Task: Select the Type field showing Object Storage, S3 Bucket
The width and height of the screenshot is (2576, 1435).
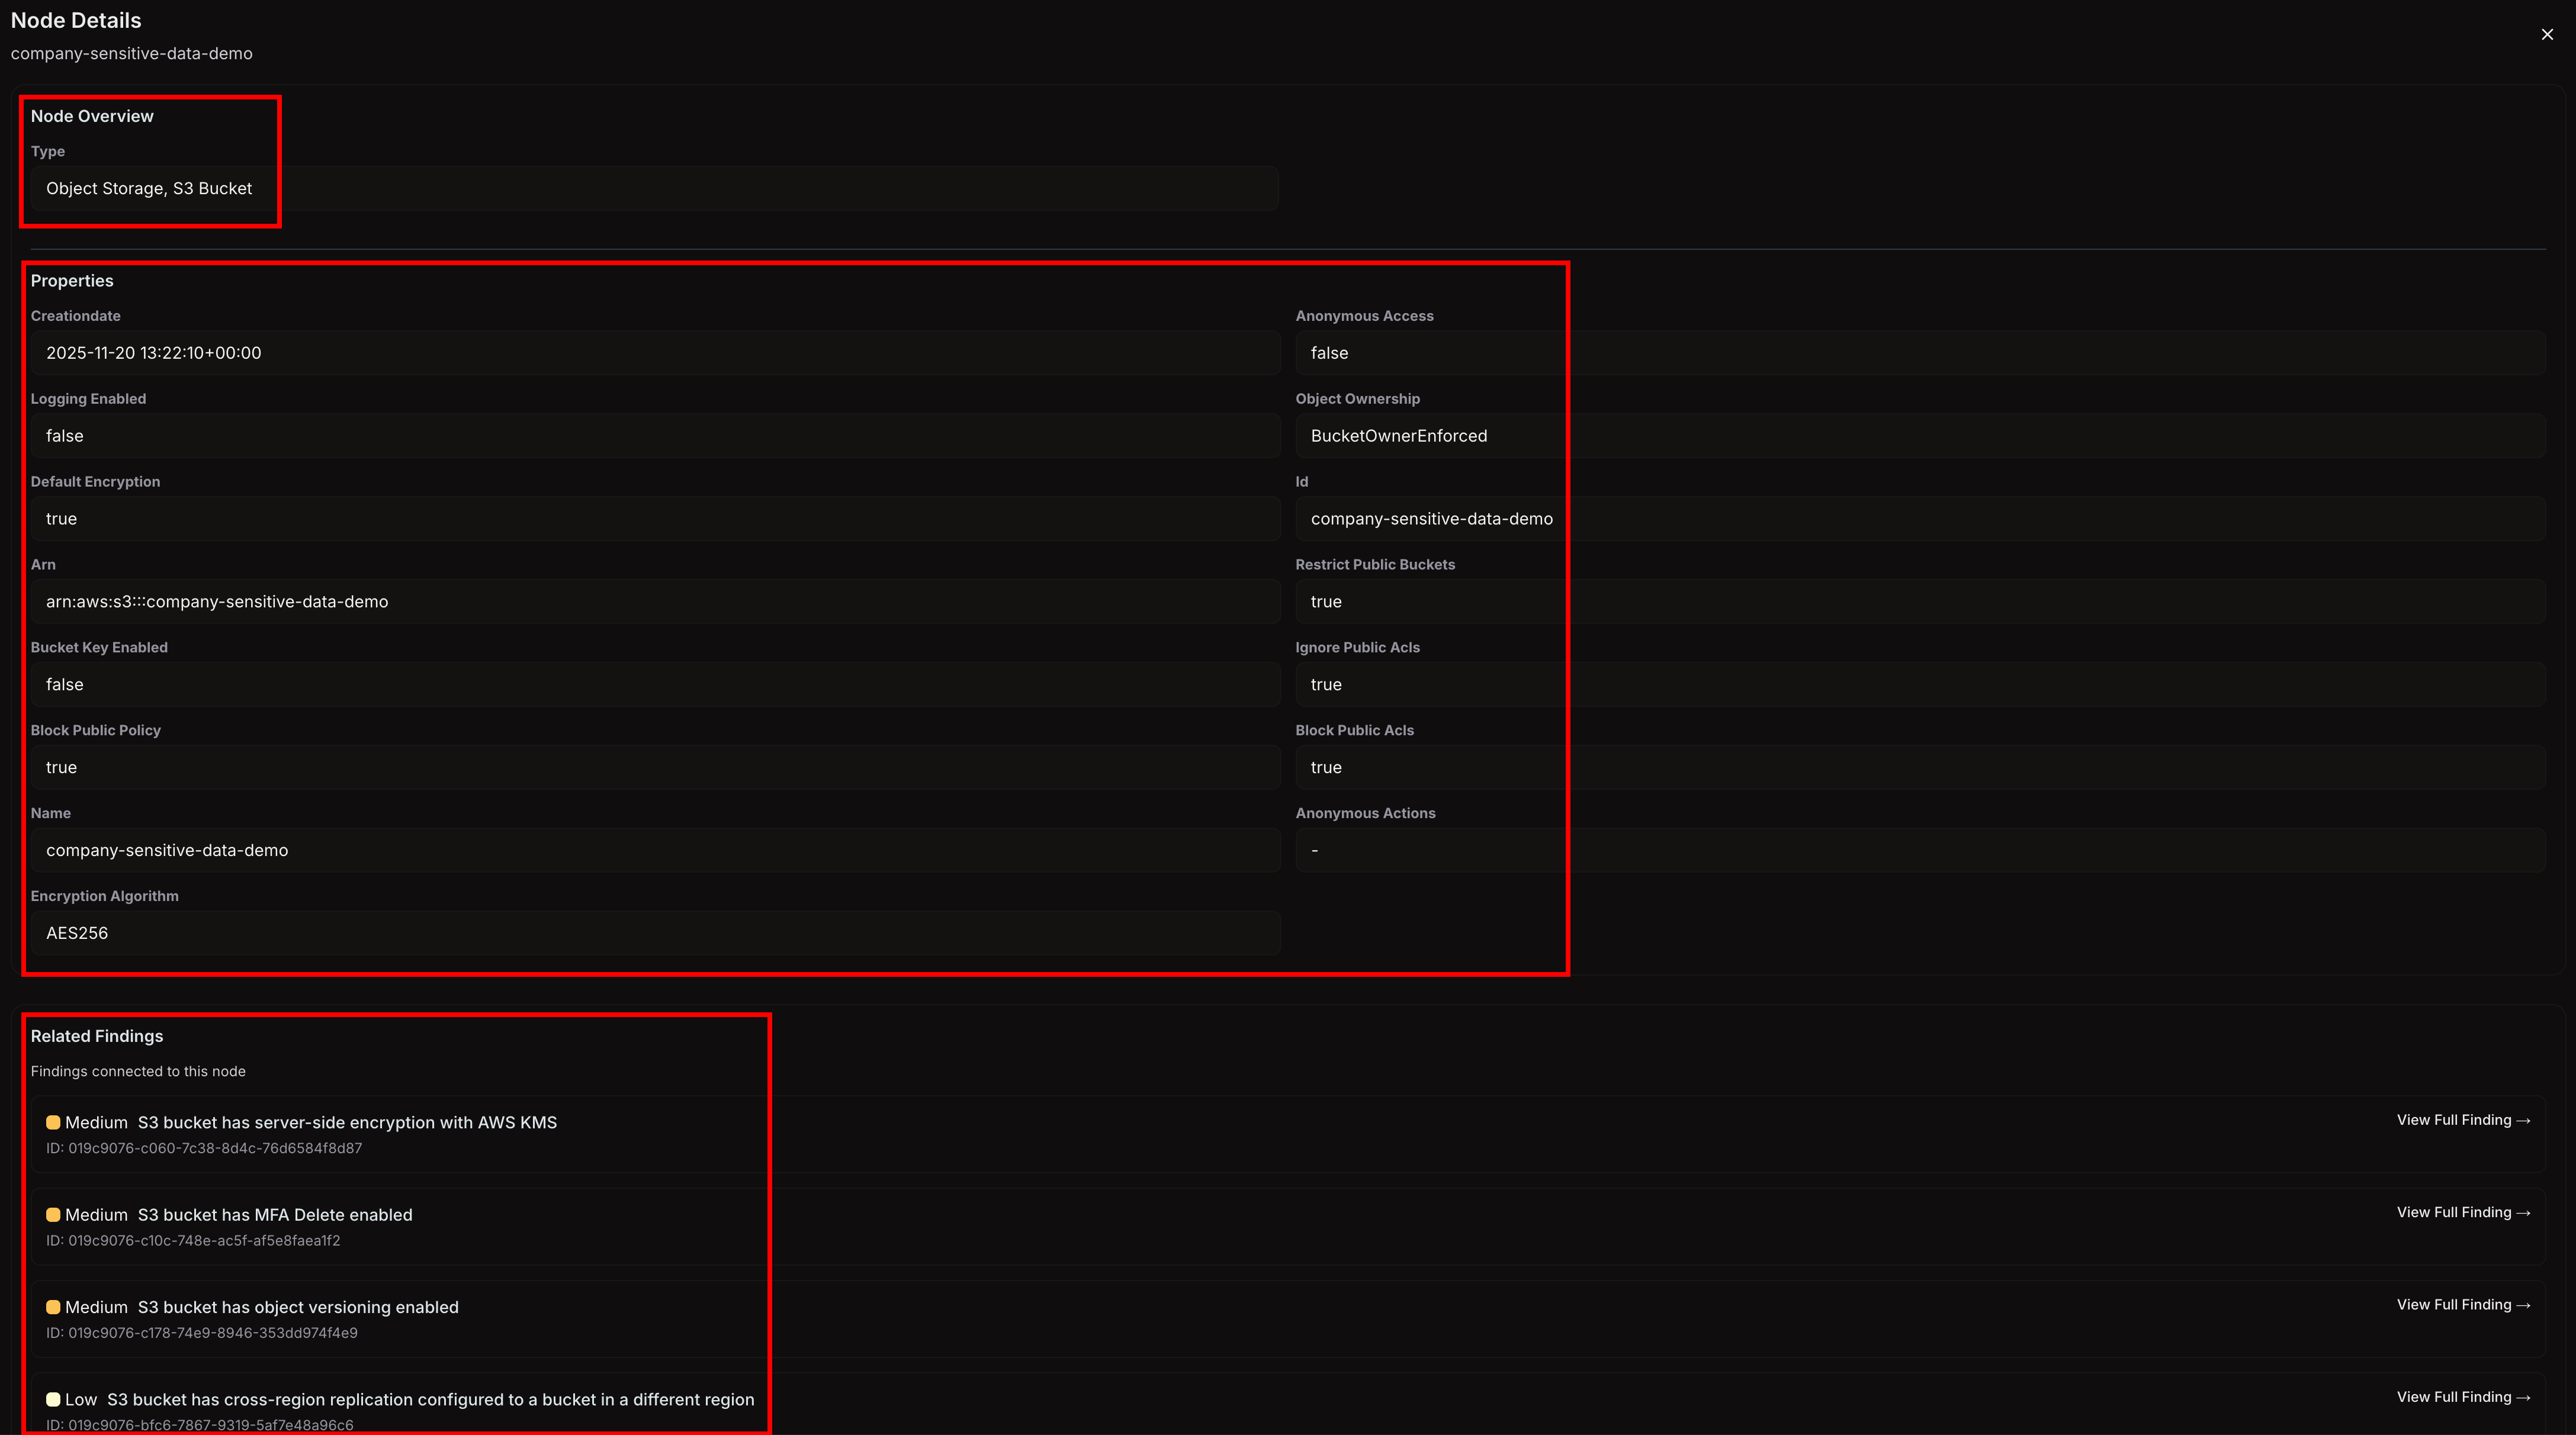Action: pos(650,188)
